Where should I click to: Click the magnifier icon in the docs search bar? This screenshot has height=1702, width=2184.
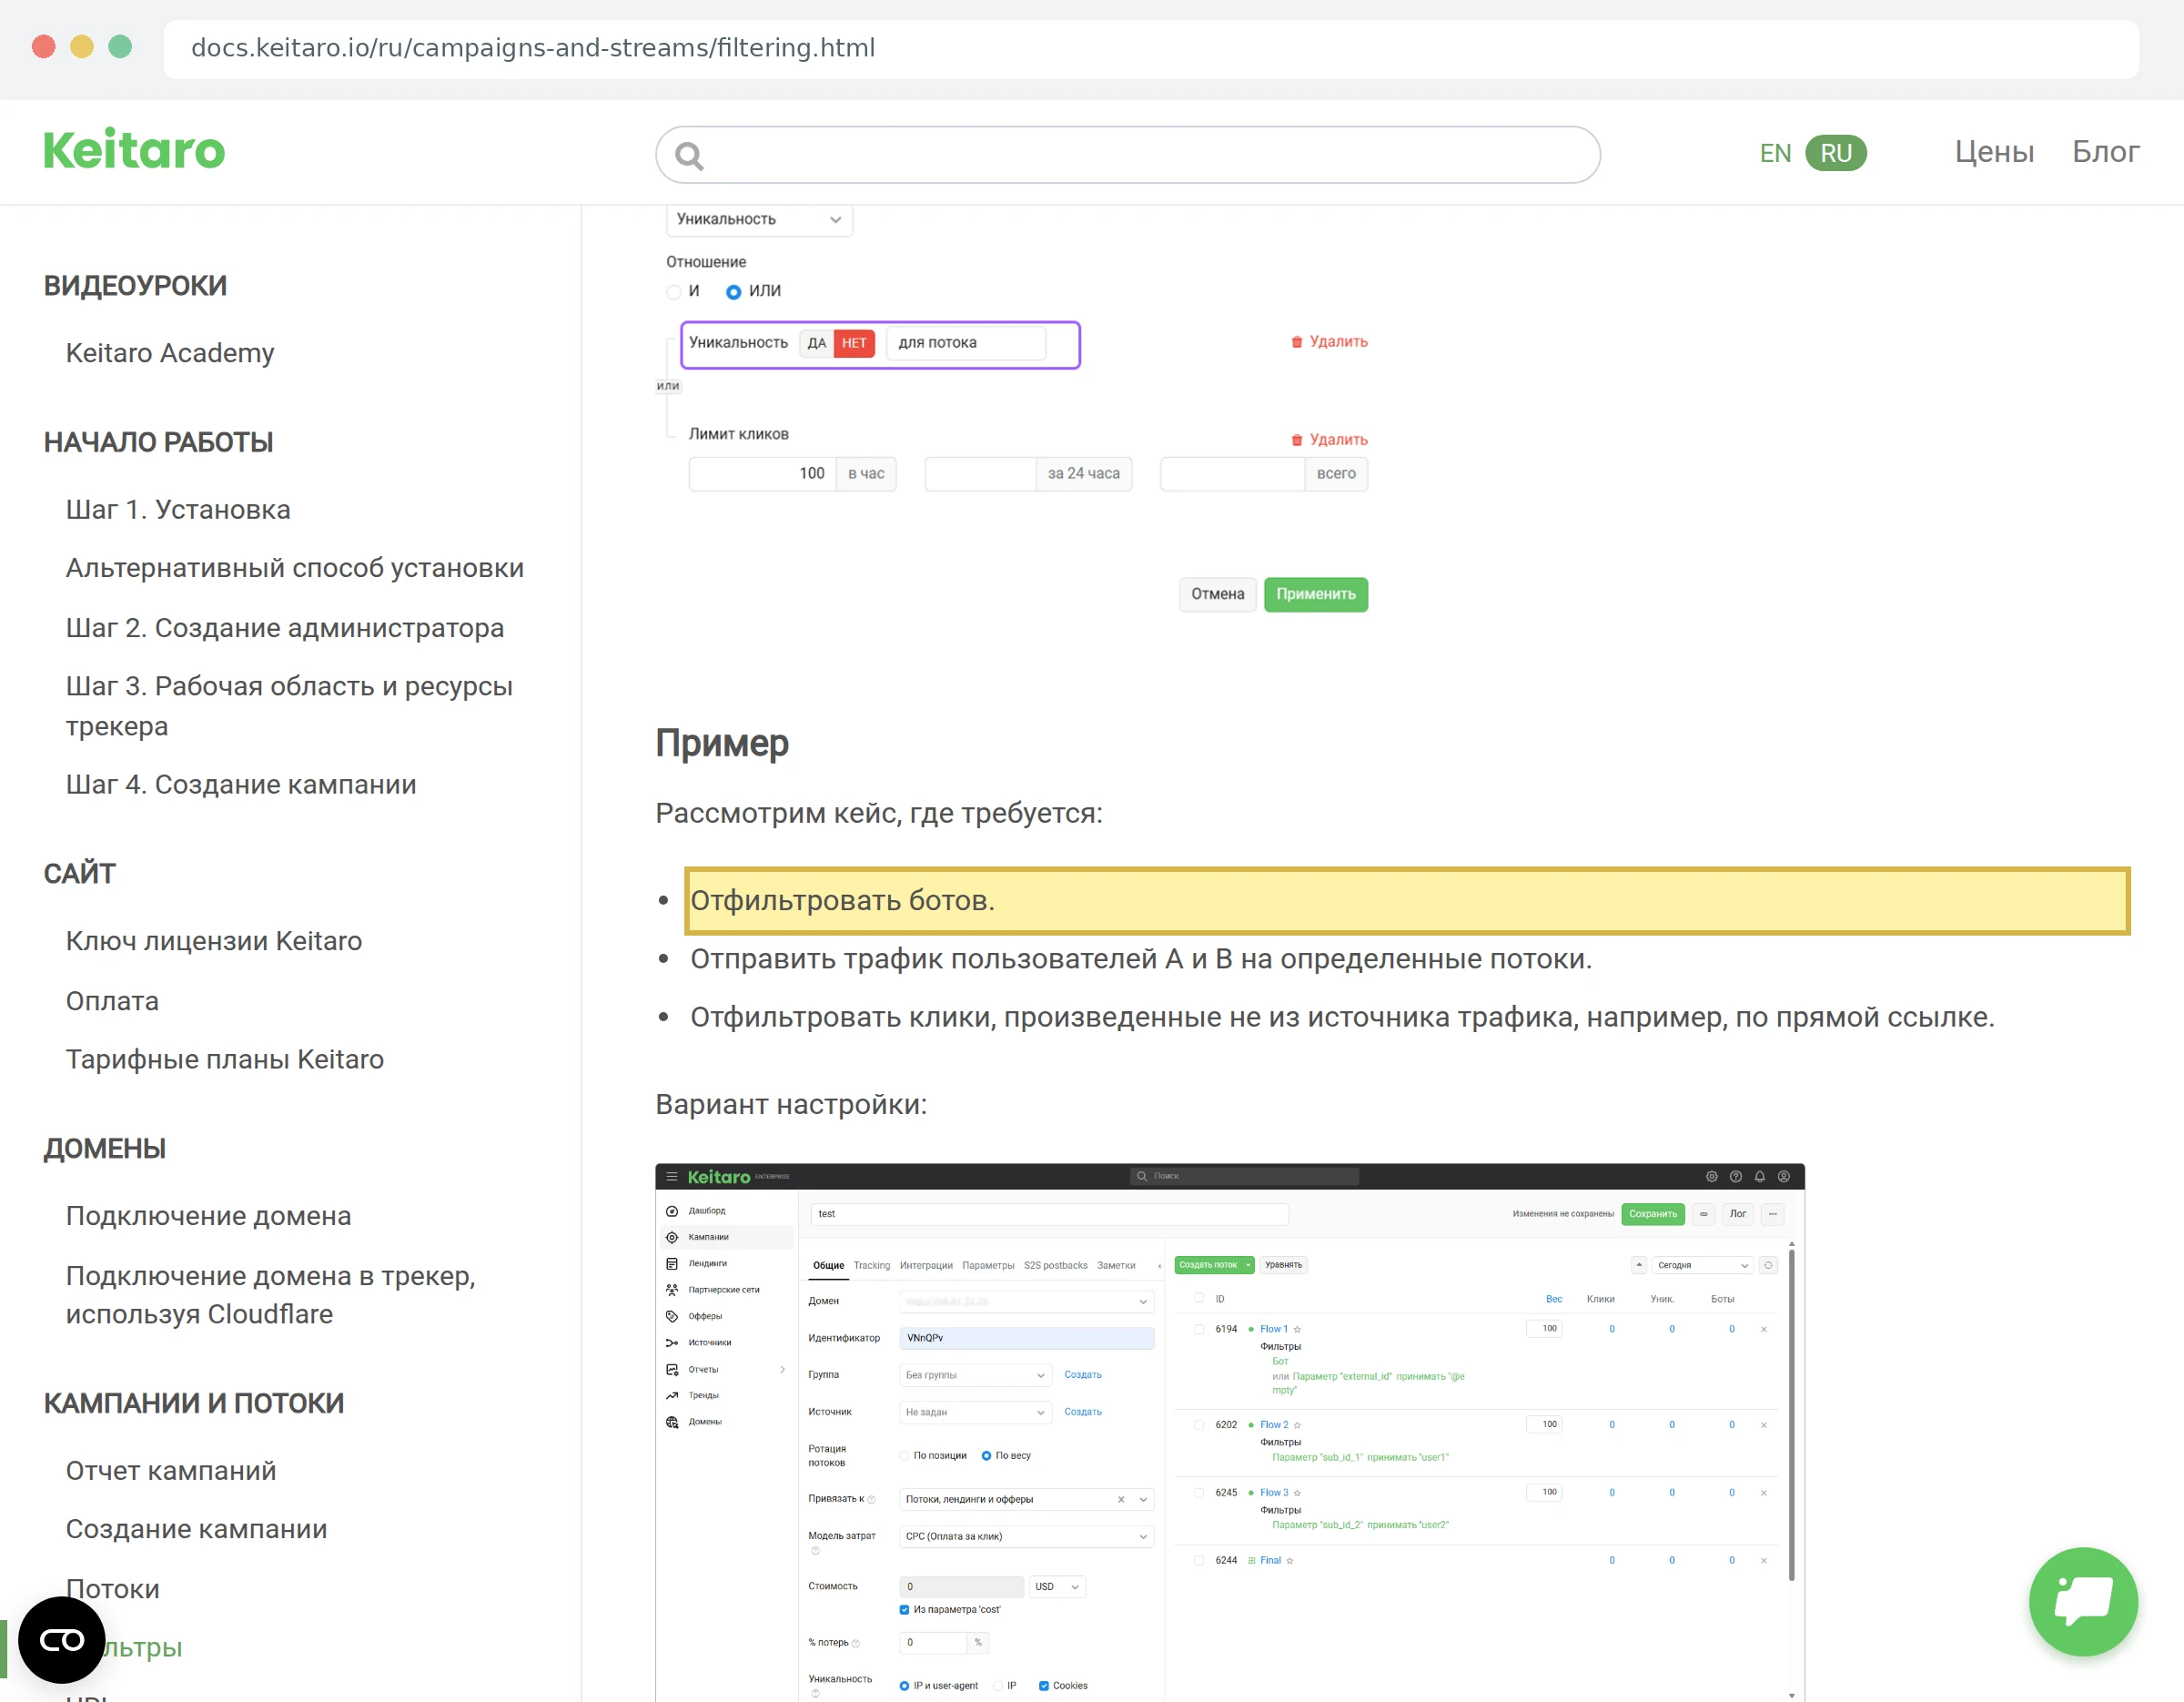(x=689, y=155)
